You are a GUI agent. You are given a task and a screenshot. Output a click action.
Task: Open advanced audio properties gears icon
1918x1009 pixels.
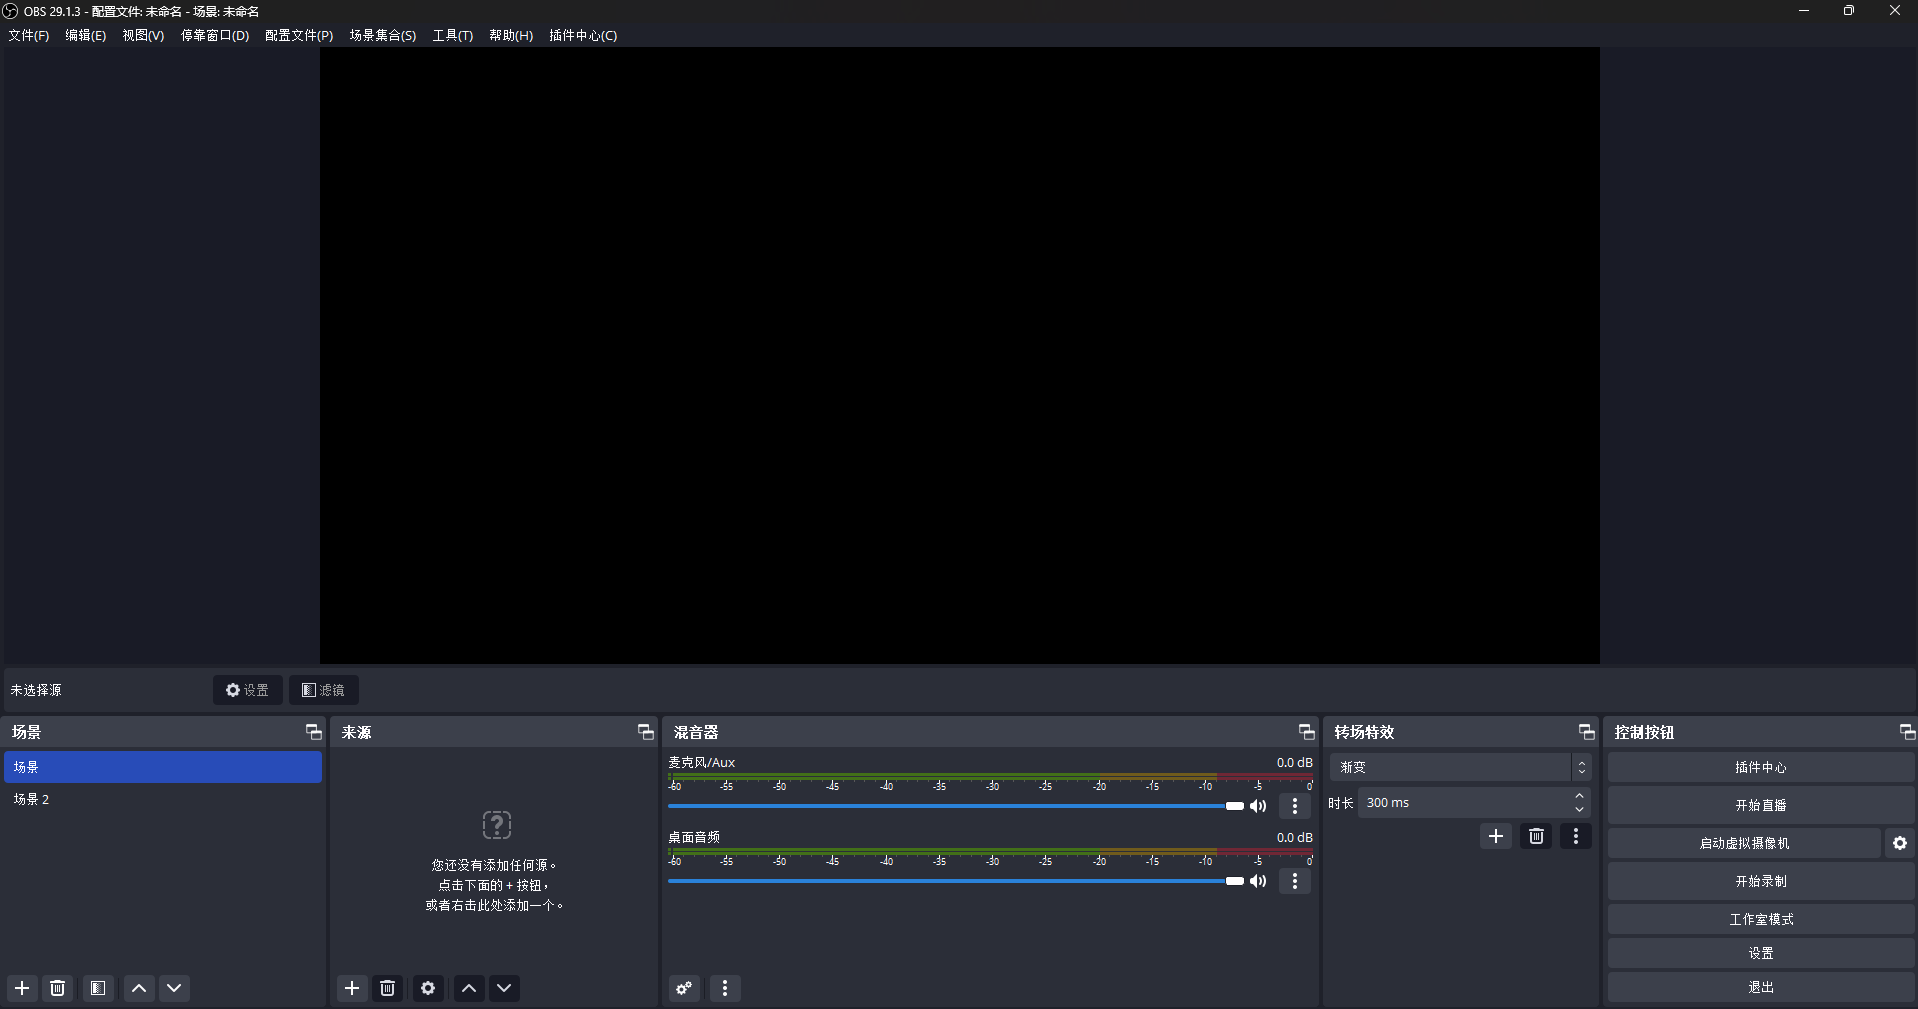coord(684,988)
